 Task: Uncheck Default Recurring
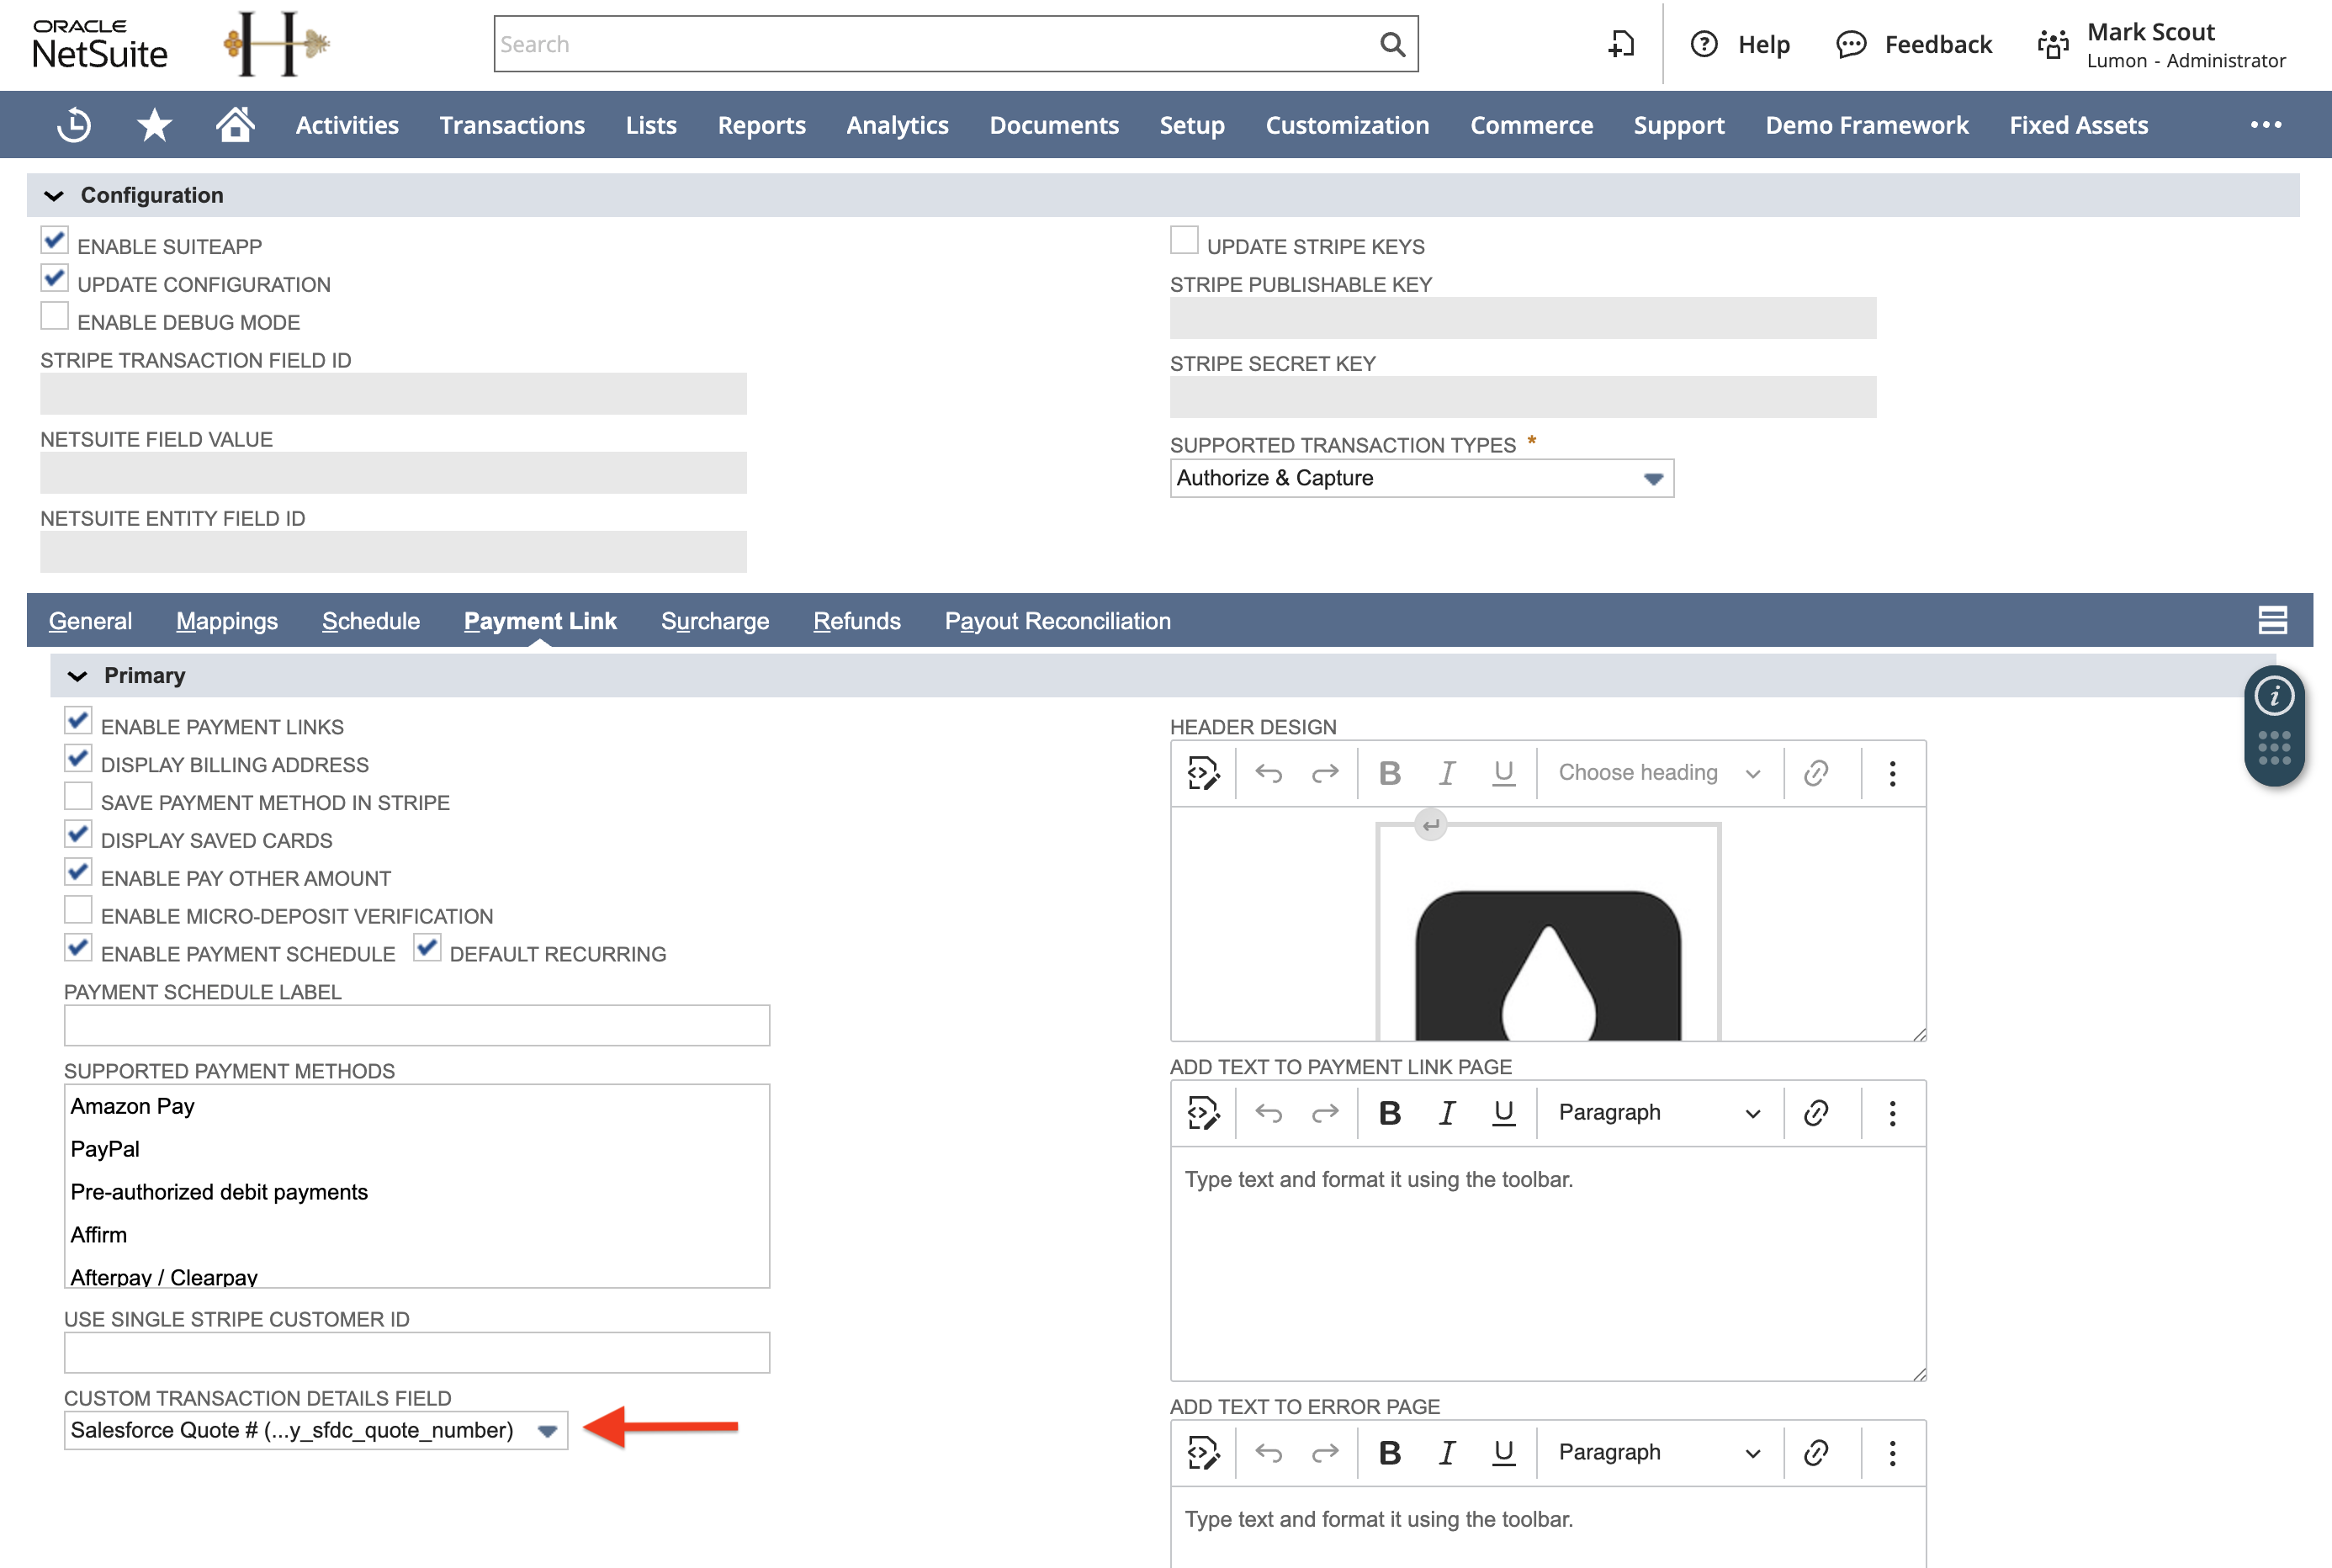pyautogui.click(x=427, y=948)
